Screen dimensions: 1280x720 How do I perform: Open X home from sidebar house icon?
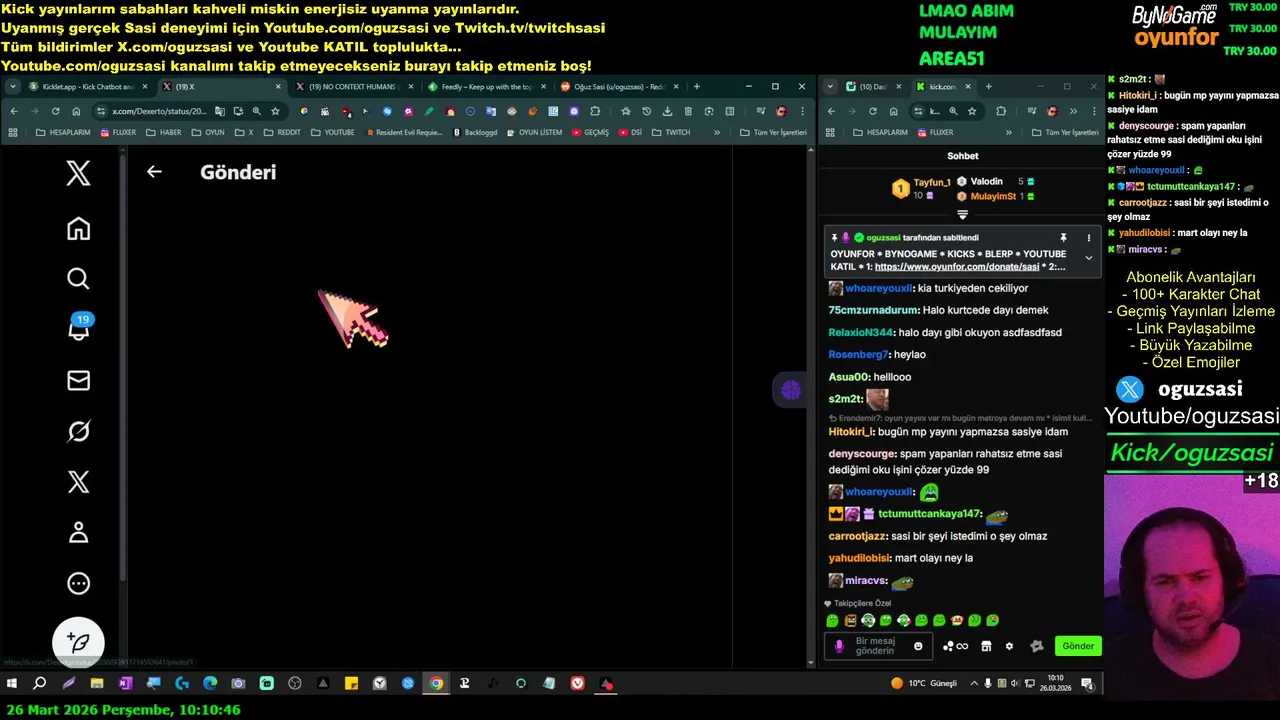[x=78, y=229]
